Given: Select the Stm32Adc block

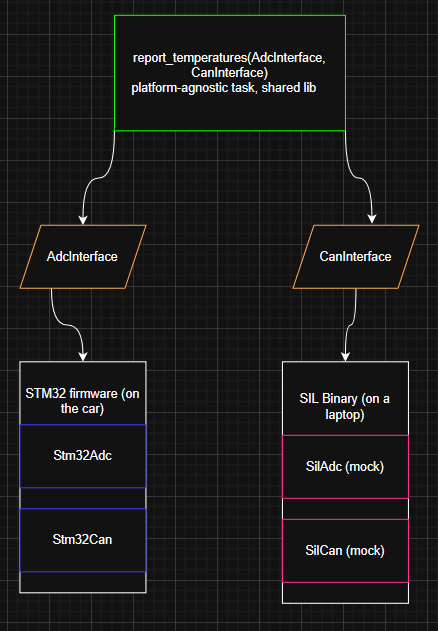Looking at the screenshot, I should 83,456.
